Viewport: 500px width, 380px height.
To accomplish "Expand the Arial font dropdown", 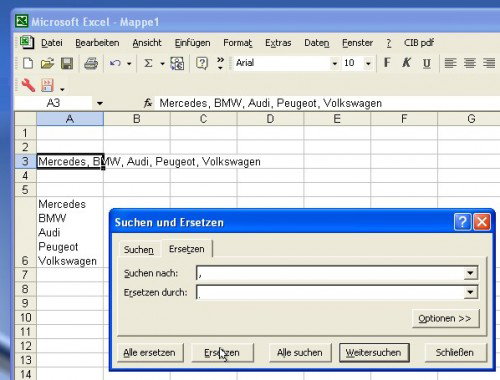I will (334, 63).
